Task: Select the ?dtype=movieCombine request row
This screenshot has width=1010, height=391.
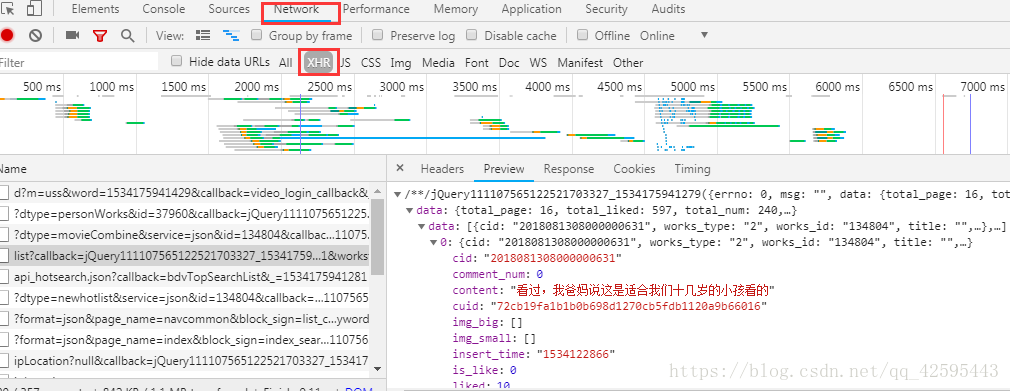Action: coord(185,234)
